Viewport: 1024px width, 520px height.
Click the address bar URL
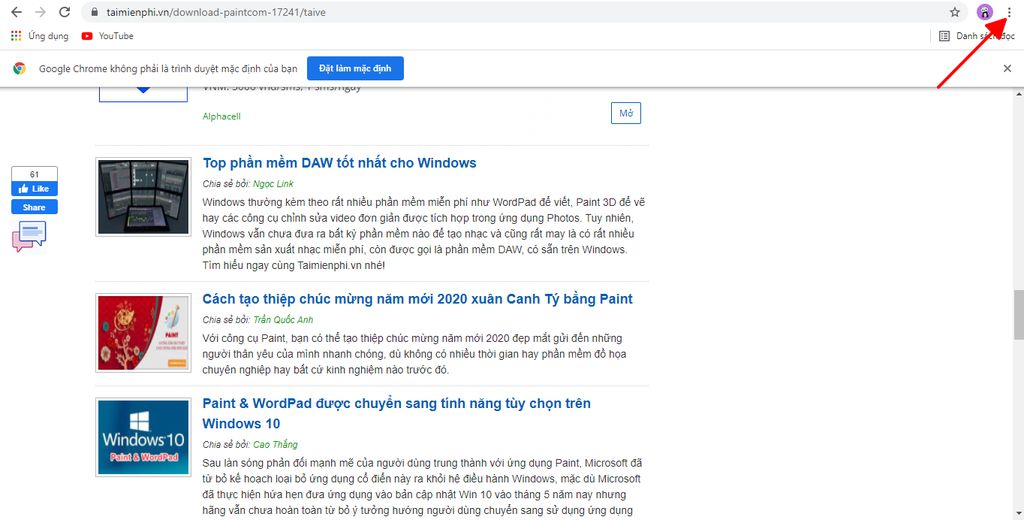click(x=216, y=12)
